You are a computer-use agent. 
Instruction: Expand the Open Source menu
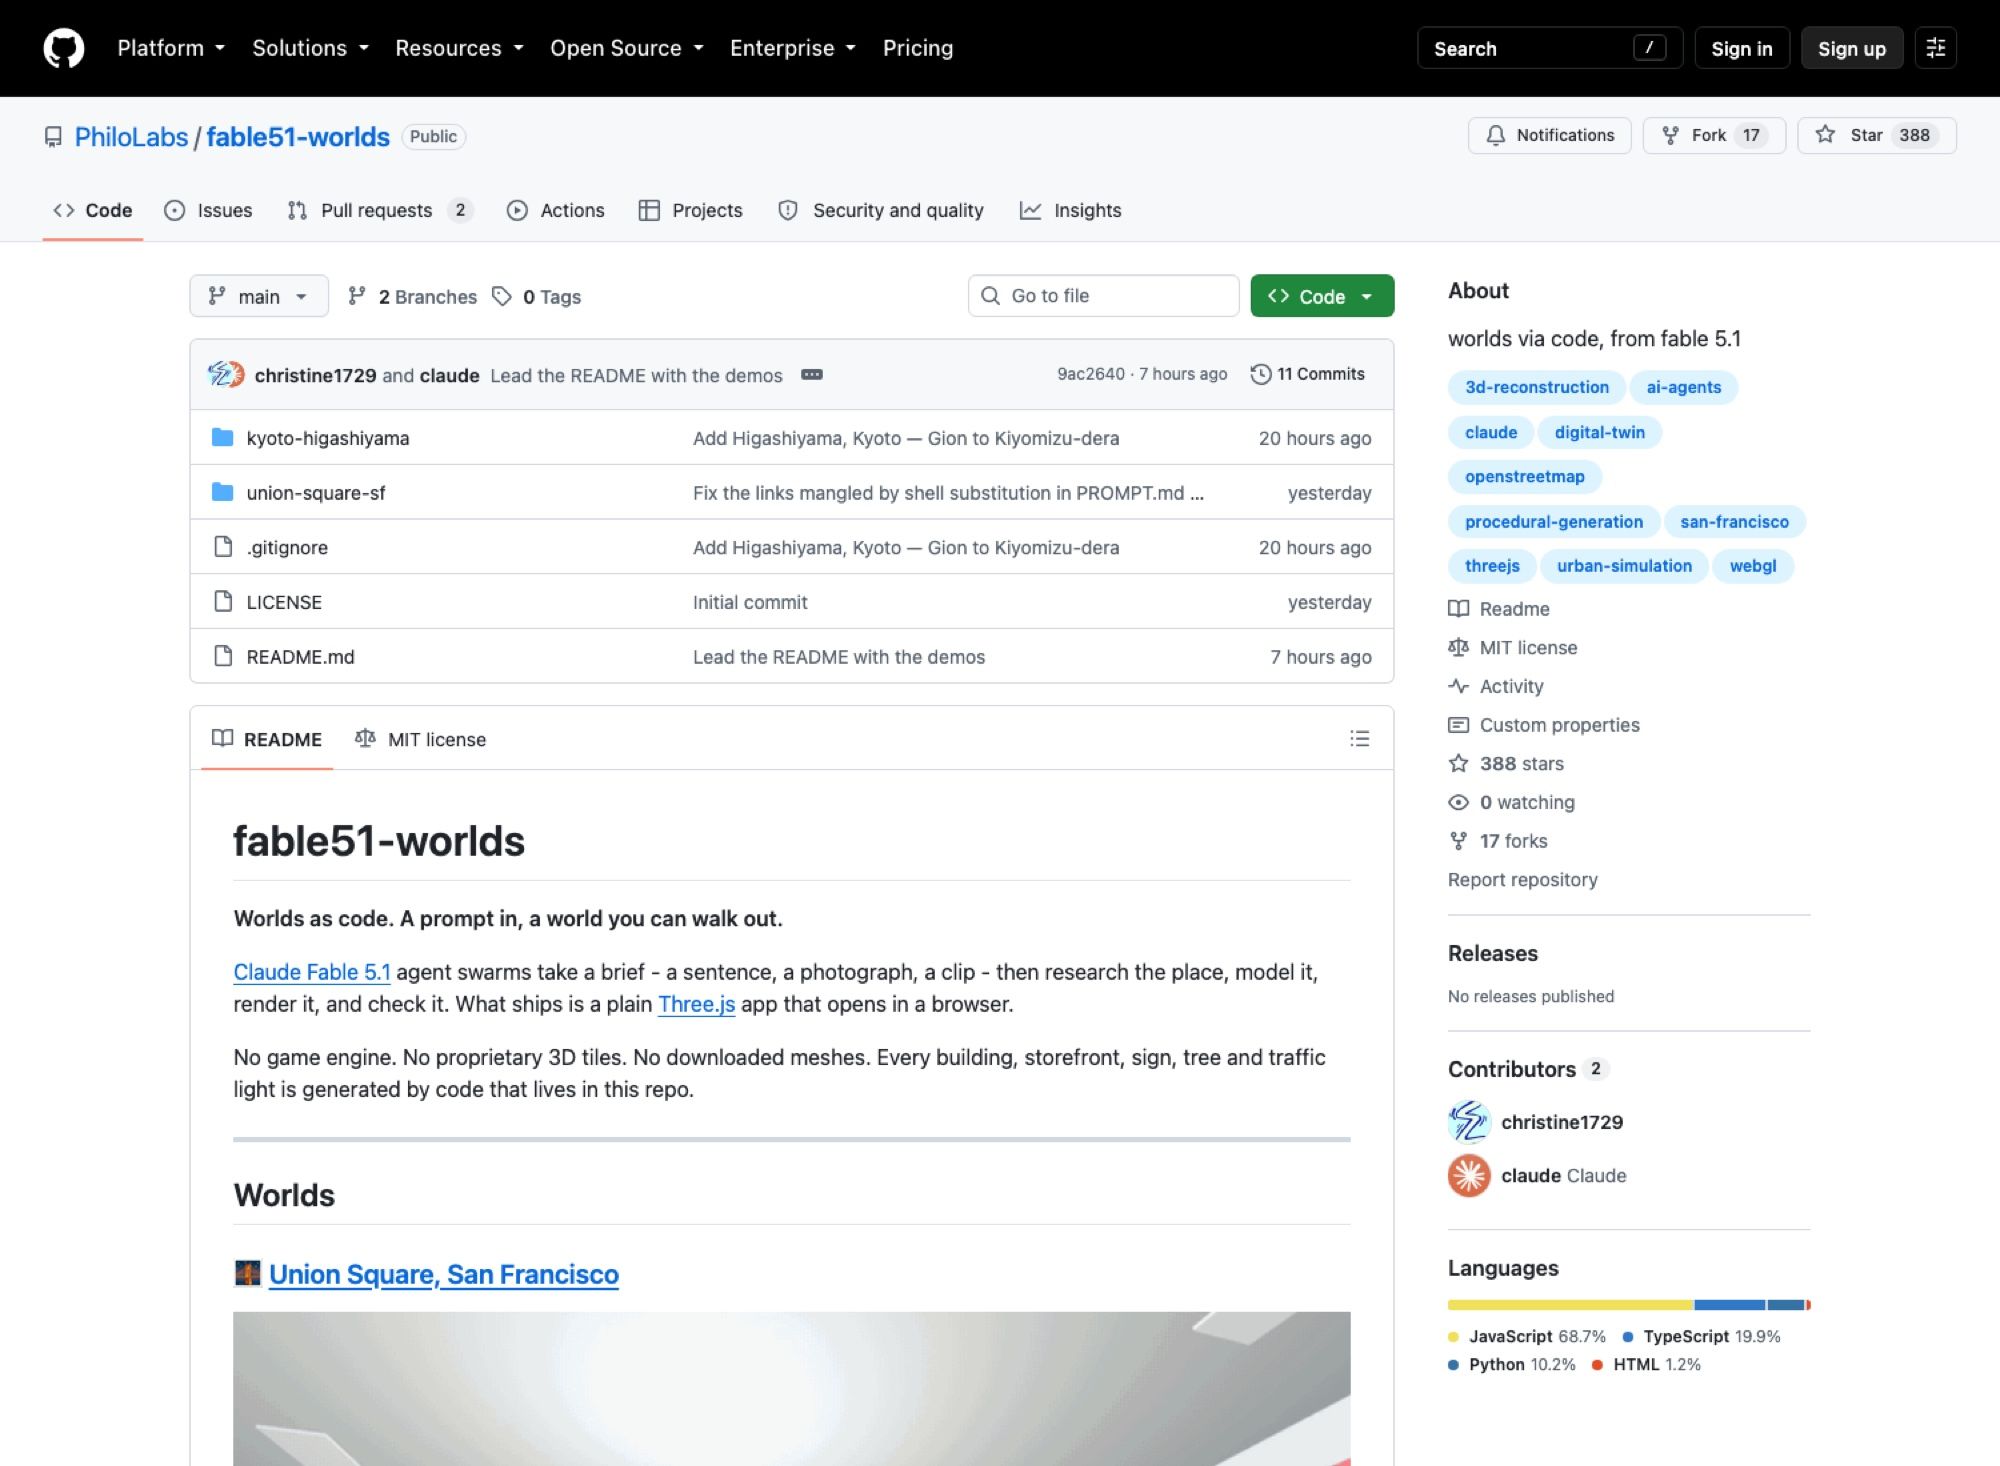pyautogui.click(x=627, y=48)
